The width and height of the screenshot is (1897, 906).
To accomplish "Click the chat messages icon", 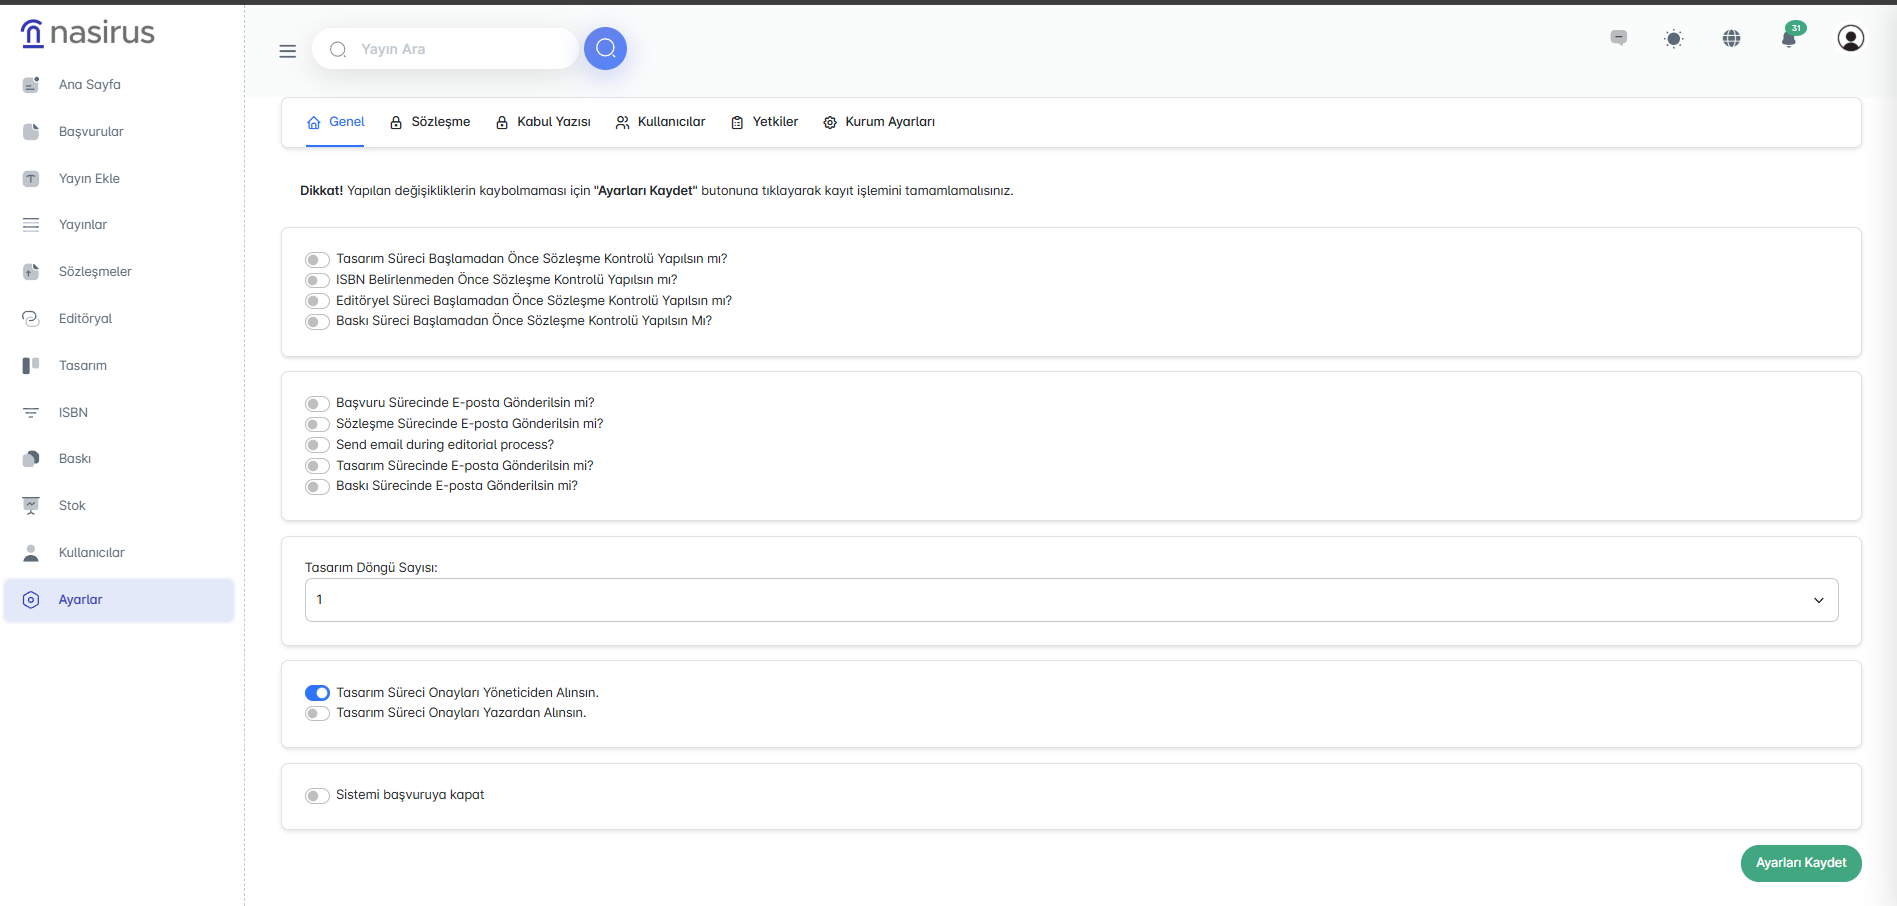I will coord(1618,38).
